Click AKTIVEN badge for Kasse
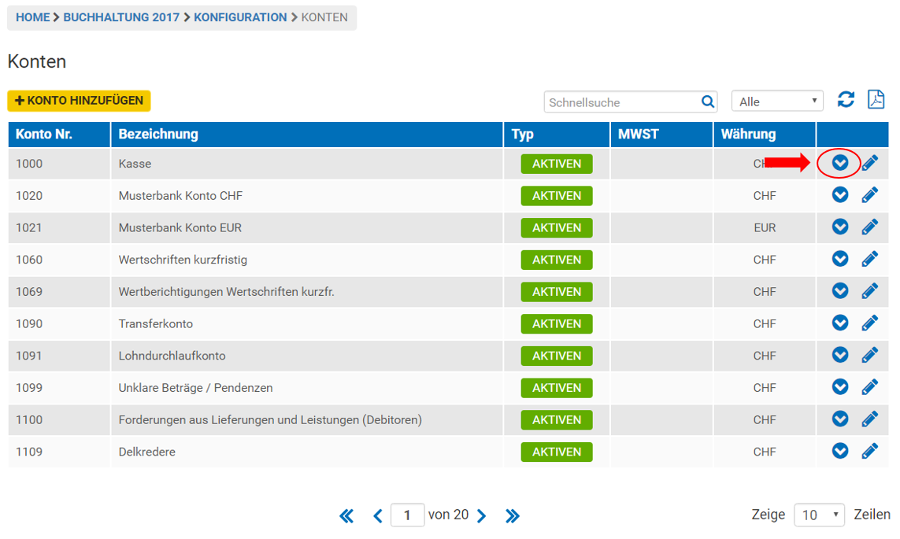The height and width of the screenshot is (539, 900). [557, 164]
